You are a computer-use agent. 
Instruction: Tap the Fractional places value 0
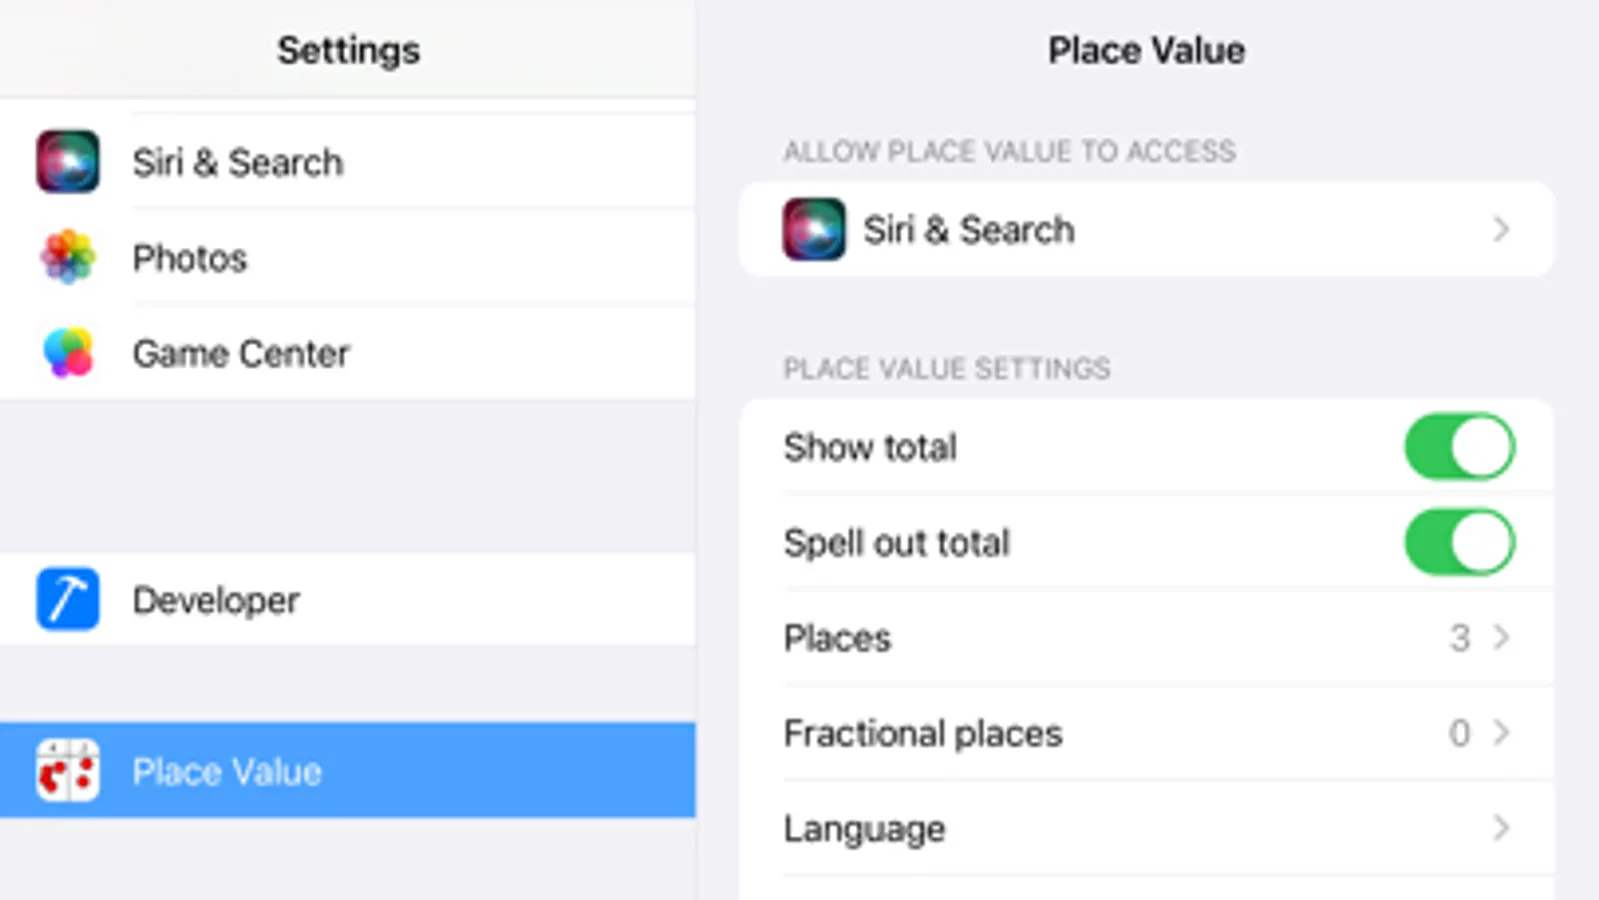click(1459, 733)
